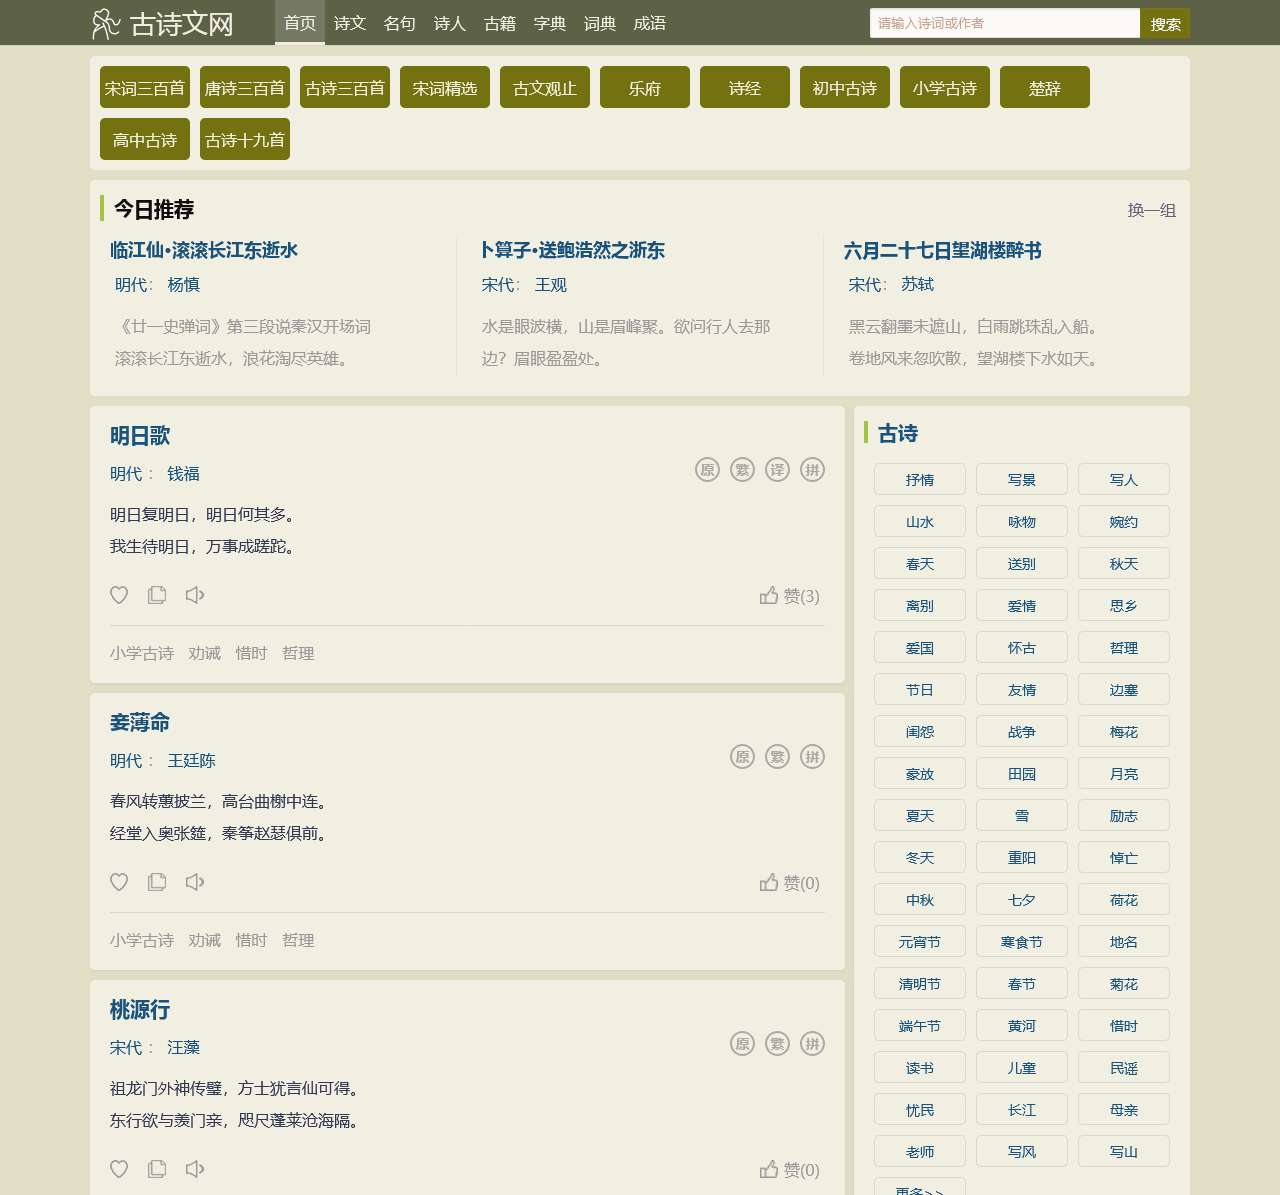The image size is (1280, 1195).
Task: Copy the 明日歌 poem text
Action: click(156, 594)
